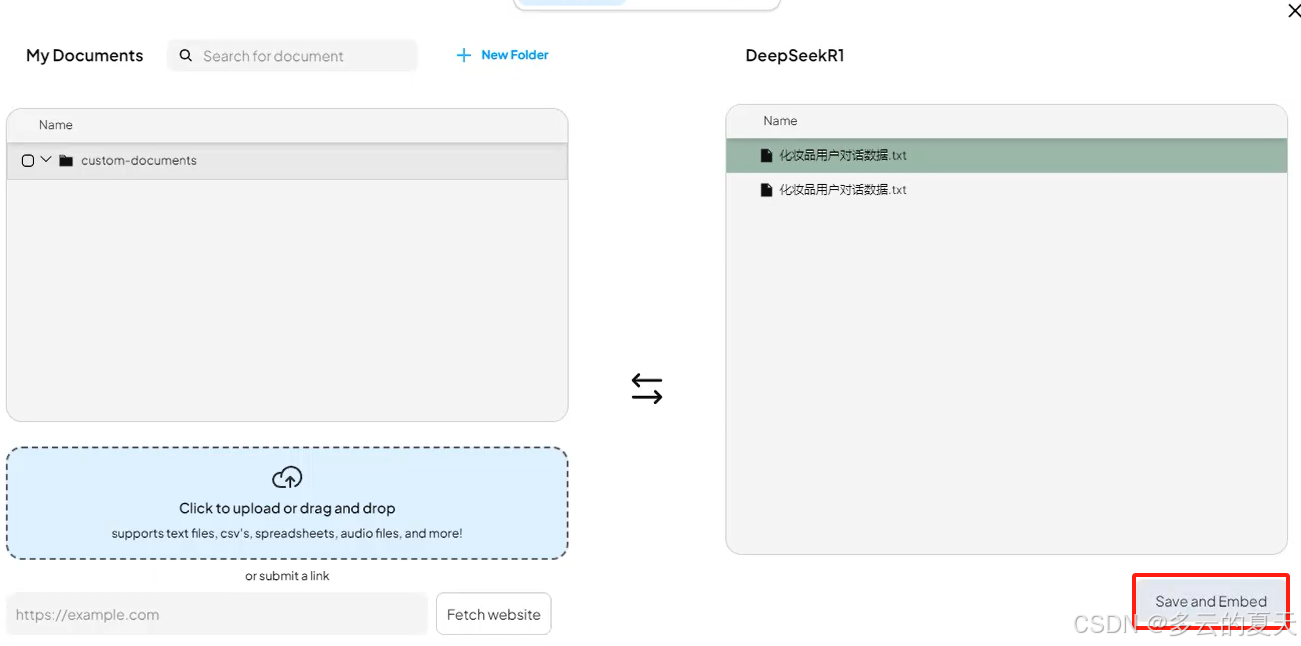The image size is (1301, 646).
Task: Click the upload or drag and drop area
Action: click(287, 503)
